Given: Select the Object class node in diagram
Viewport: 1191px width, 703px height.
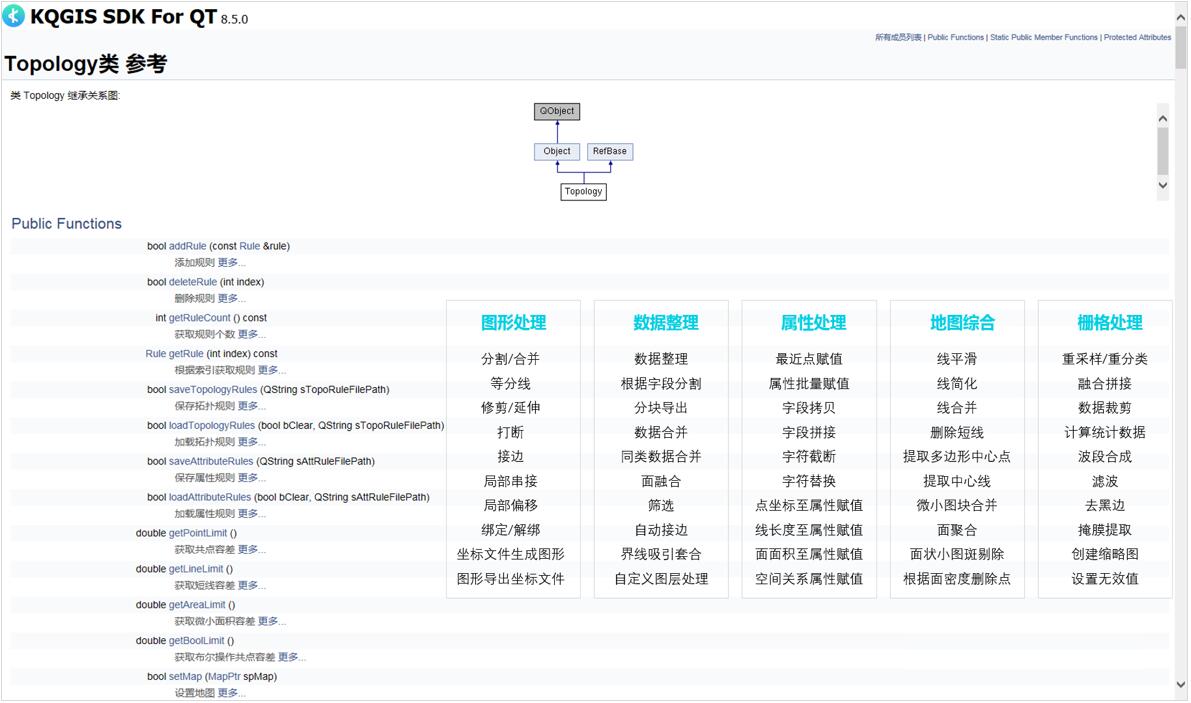Looking at the screenshot, I should (557, 152).
